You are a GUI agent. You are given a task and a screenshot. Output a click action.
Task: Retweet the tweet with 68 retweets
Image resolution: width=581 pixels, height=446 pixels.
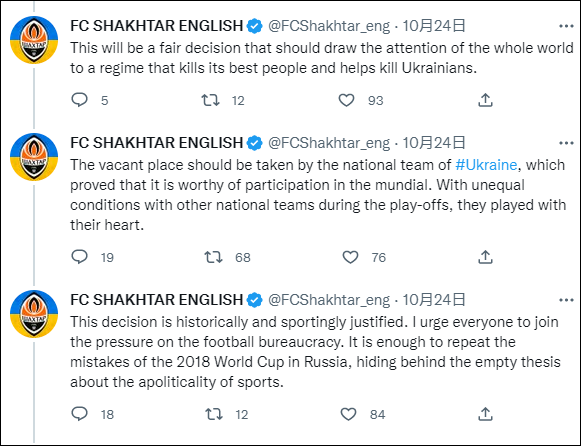click(213, 257)
